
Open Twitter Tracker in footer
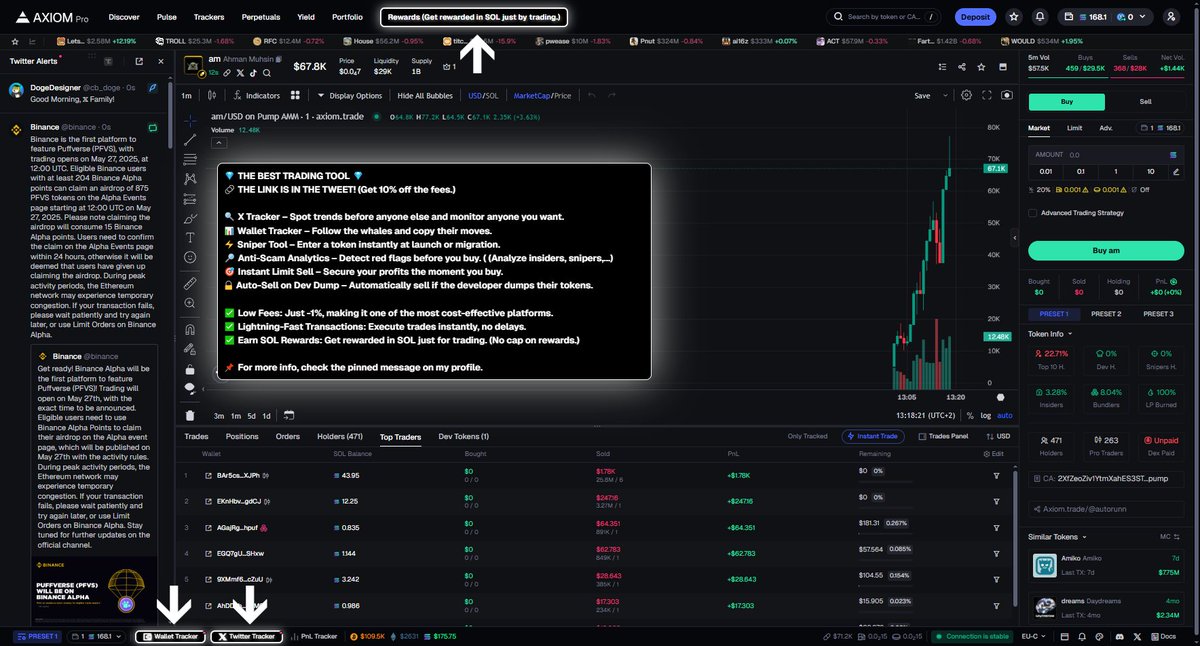(x=246, y=636)
